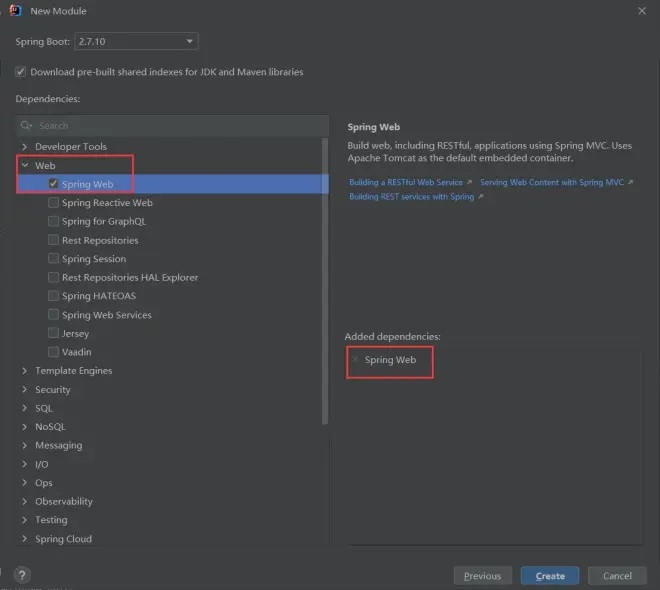Uncheck the Spring Web checkbox

point(54,184)
